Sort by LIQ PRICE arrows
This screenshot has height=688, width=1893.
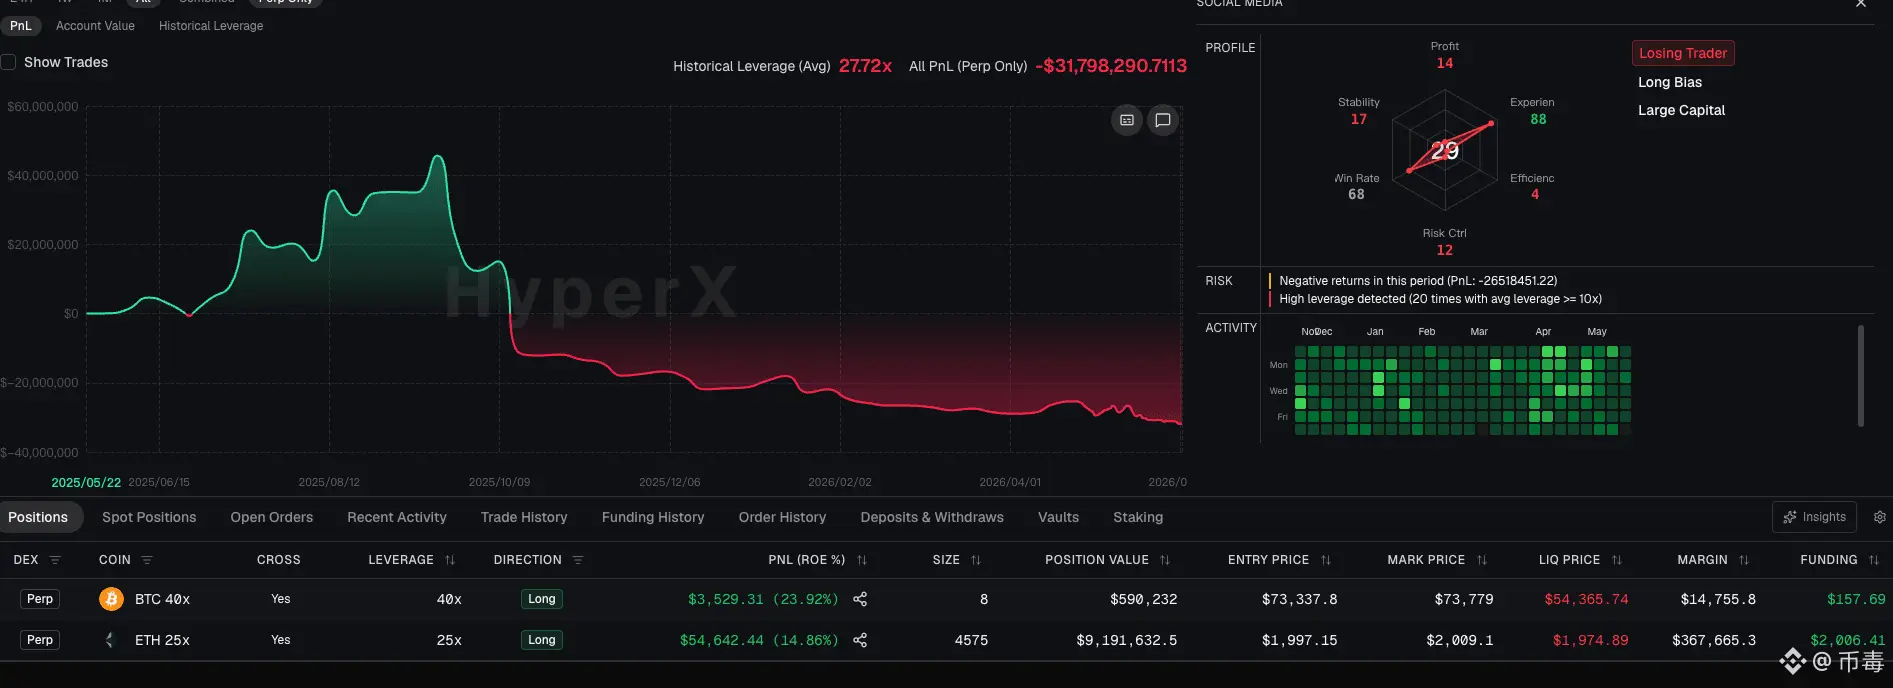coord(1617,560)
